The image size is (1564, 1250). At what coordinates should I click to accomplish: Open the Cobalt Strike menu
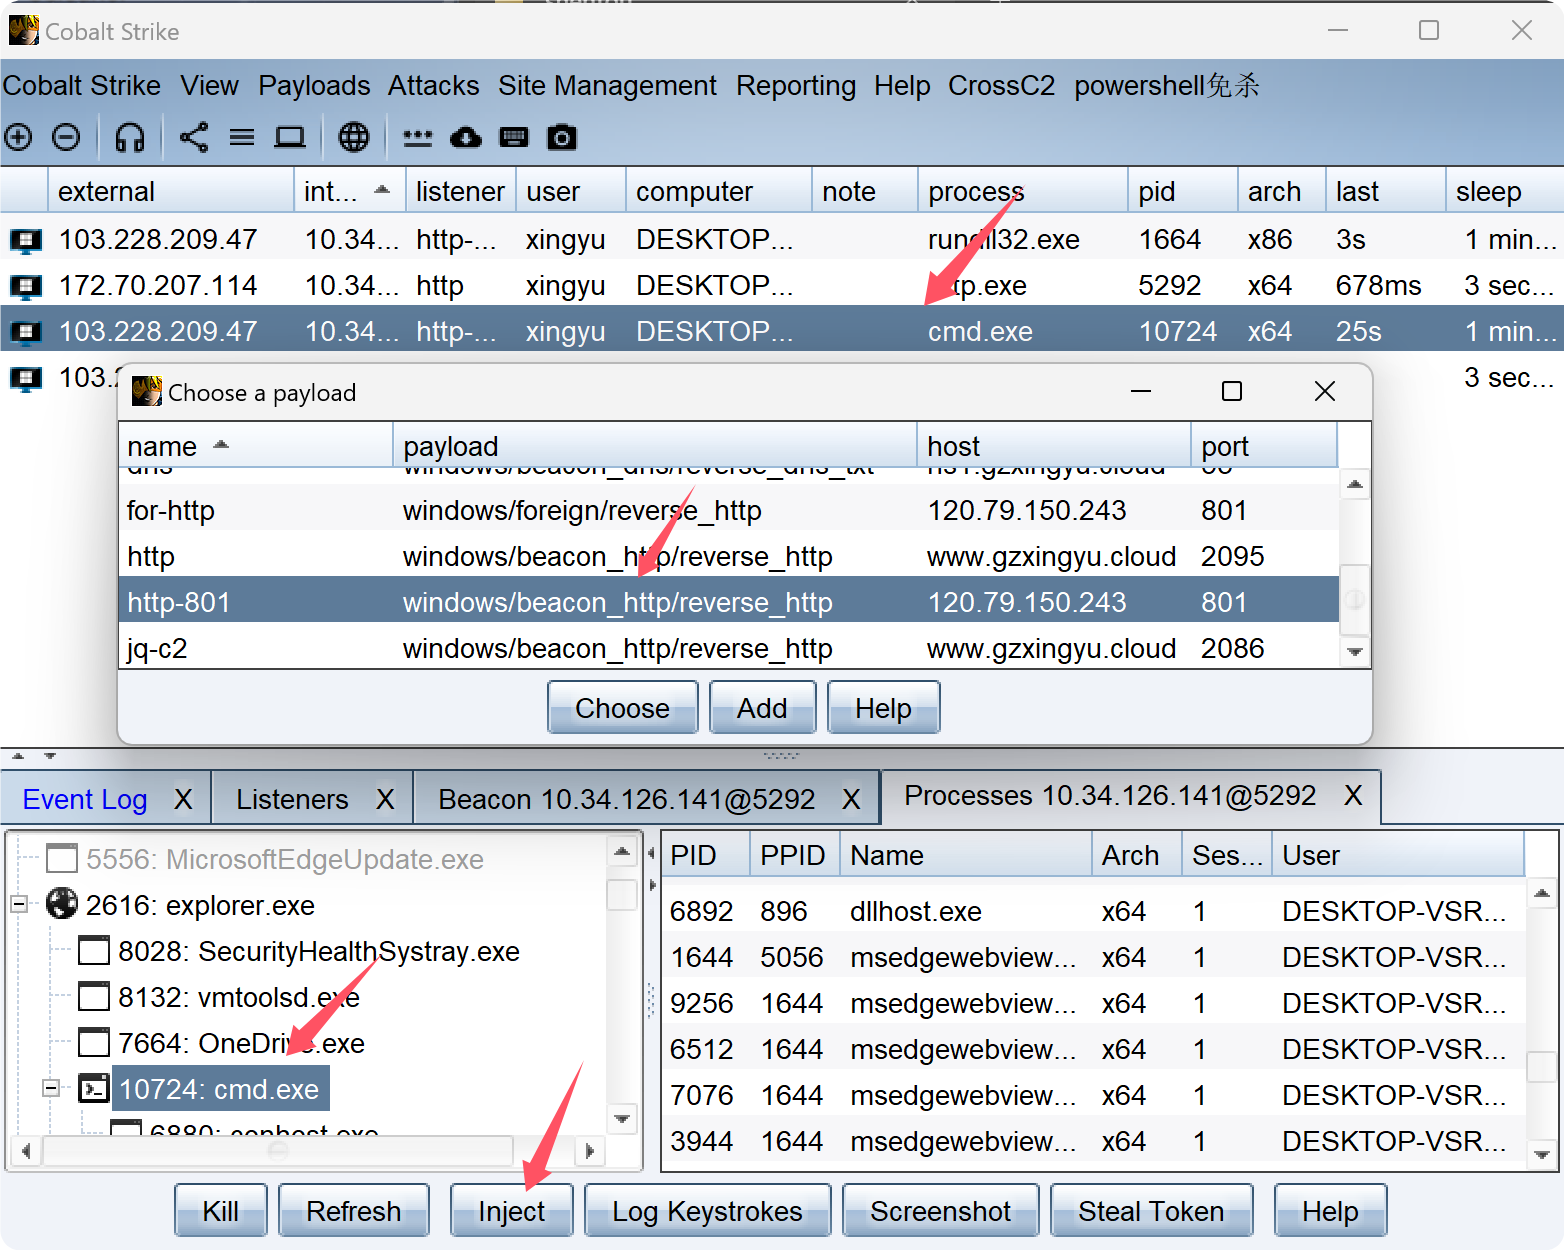point(81,86)
